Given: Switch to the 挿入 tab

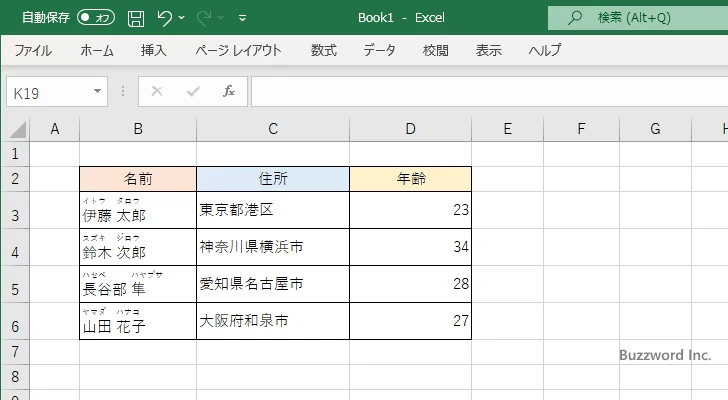Looking at the screenshot, I should (154, 50).
